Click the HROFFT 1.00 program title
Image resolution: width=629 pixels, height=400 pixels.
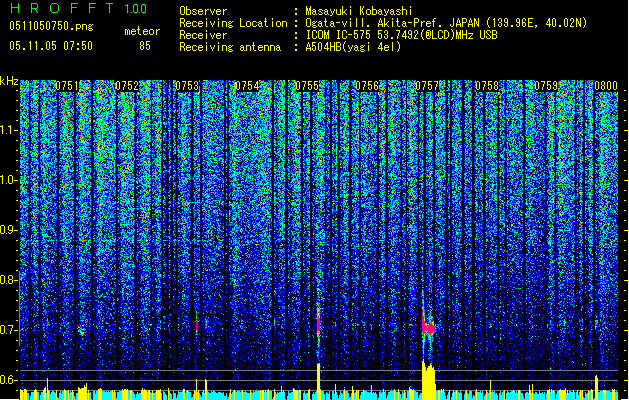click(x=79, y=8)
